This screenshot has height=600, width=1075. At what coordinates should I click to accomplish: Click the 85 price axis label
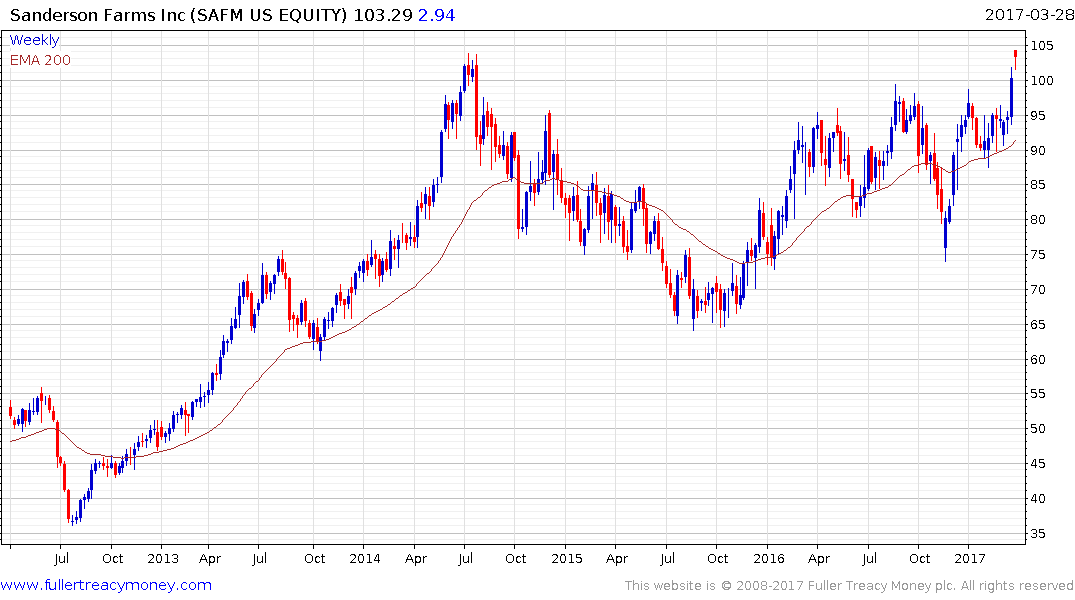coord(1038,184)
